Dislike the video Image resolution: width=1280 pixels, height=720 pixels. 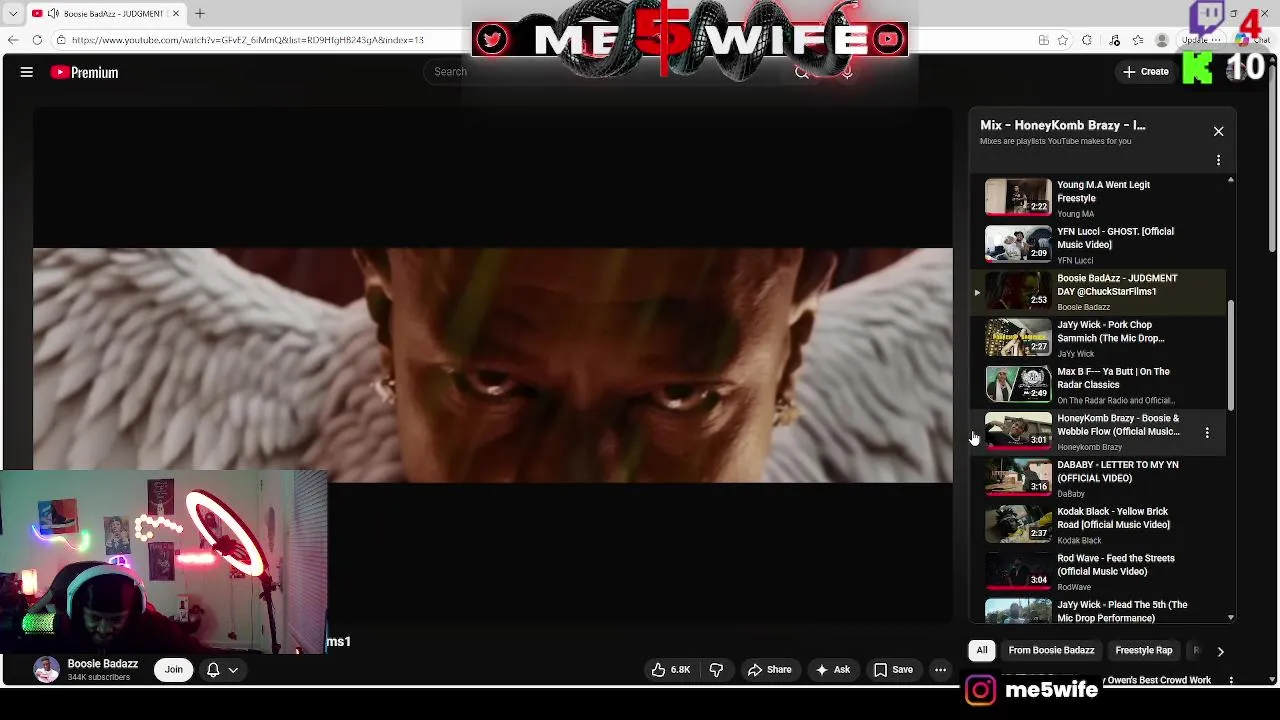click(717, 670)
